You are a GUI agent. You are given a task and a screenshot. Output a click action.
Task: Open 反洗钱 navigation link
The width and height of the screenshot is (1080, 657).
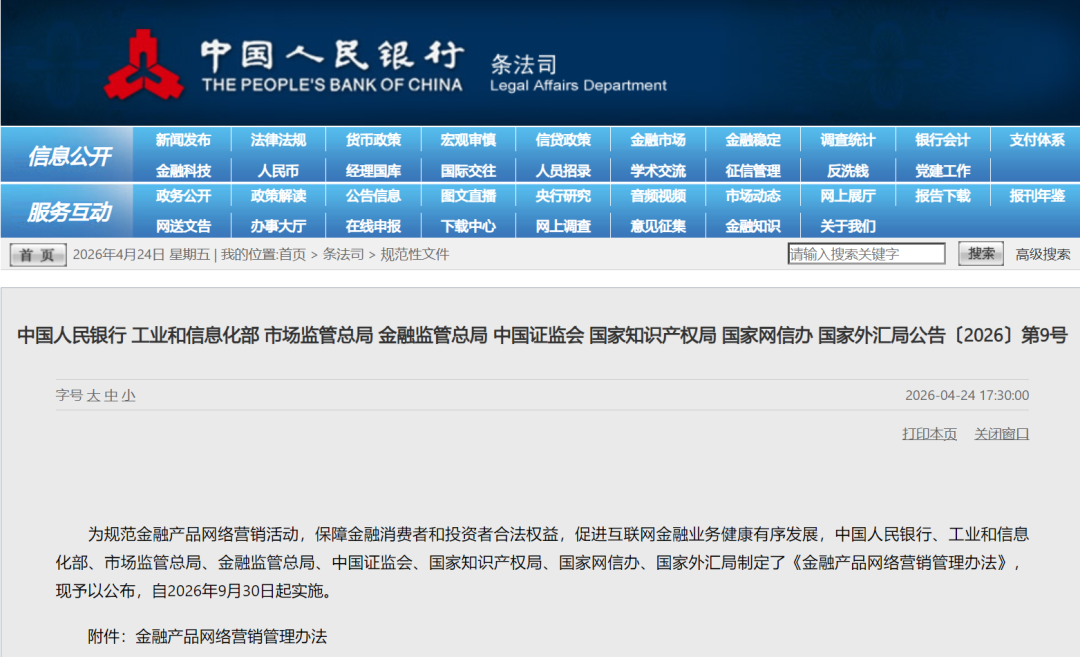click(x=848, y=171)
